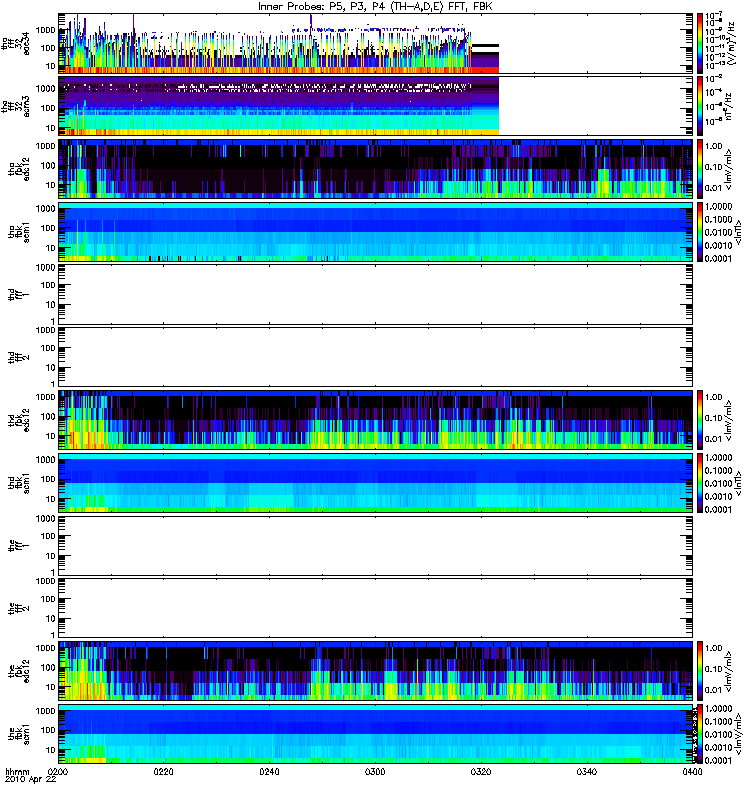
Task: Click the 0300 time axis label
Action: tap(375, 771)
